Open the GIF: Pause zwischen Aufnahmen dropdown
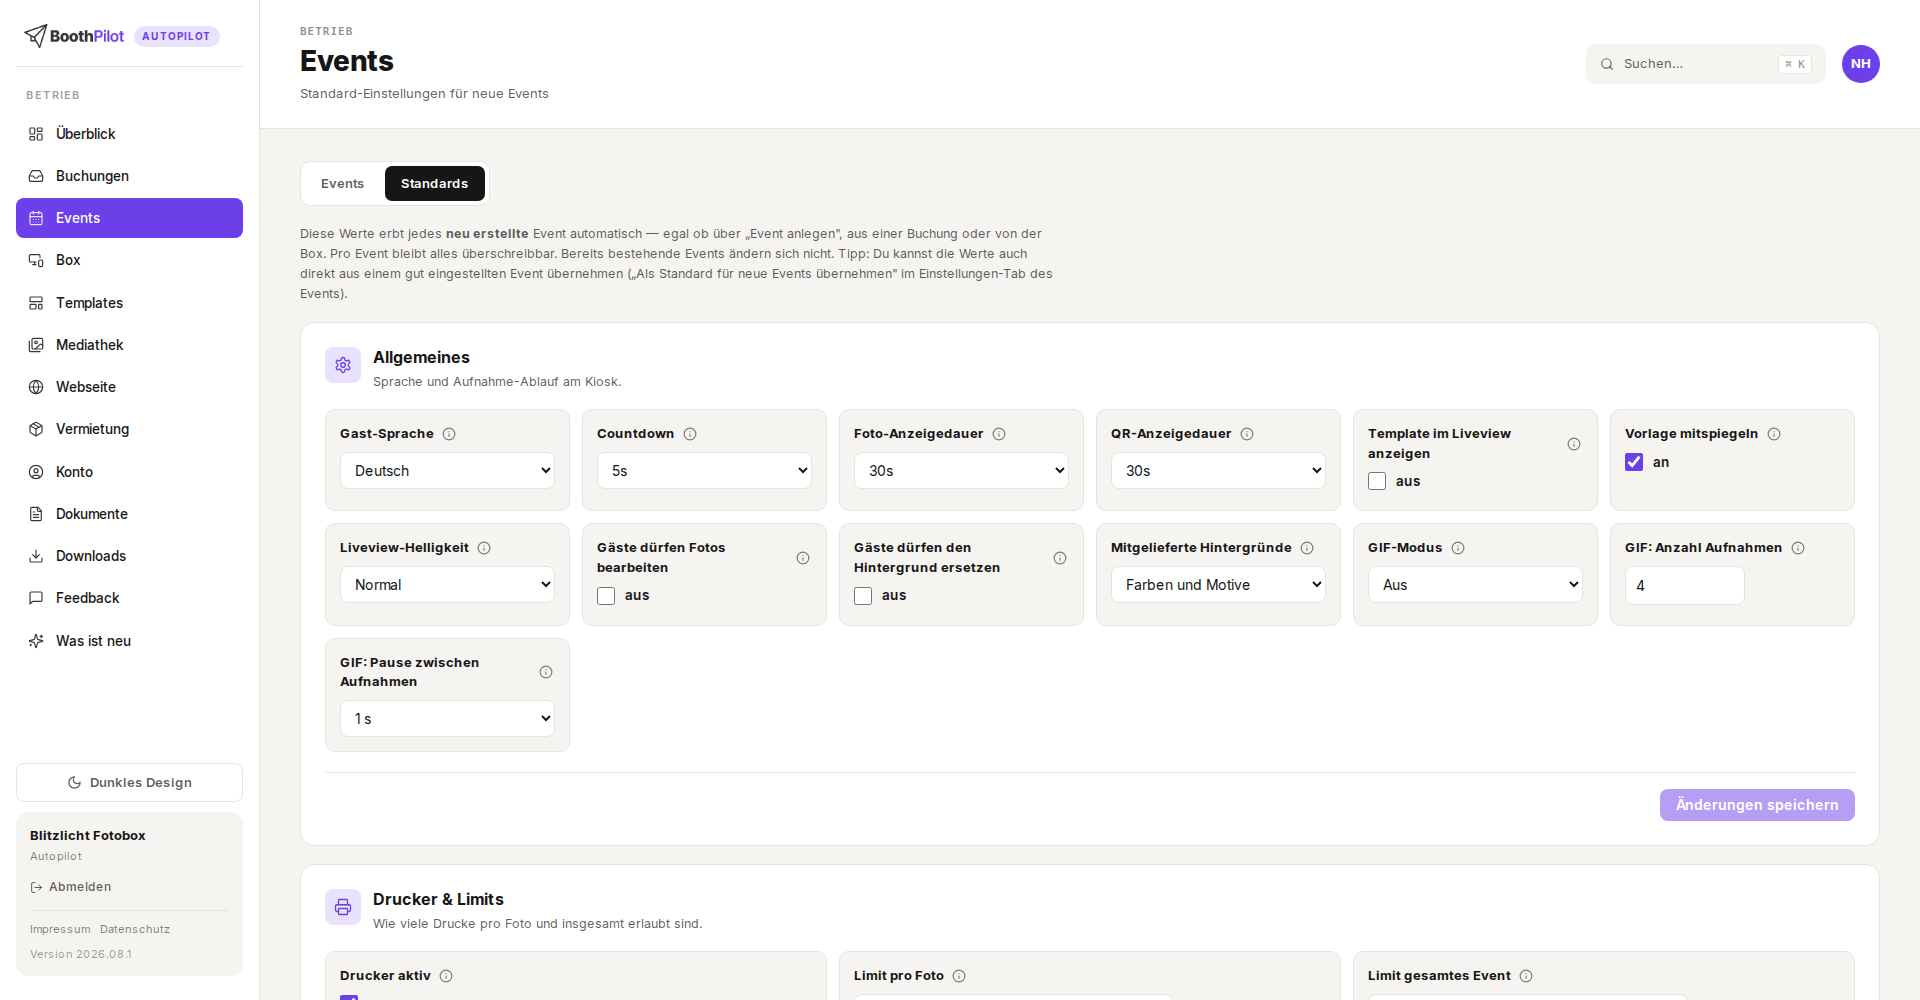1920x1000 pixels. click(x=447, y=719)
